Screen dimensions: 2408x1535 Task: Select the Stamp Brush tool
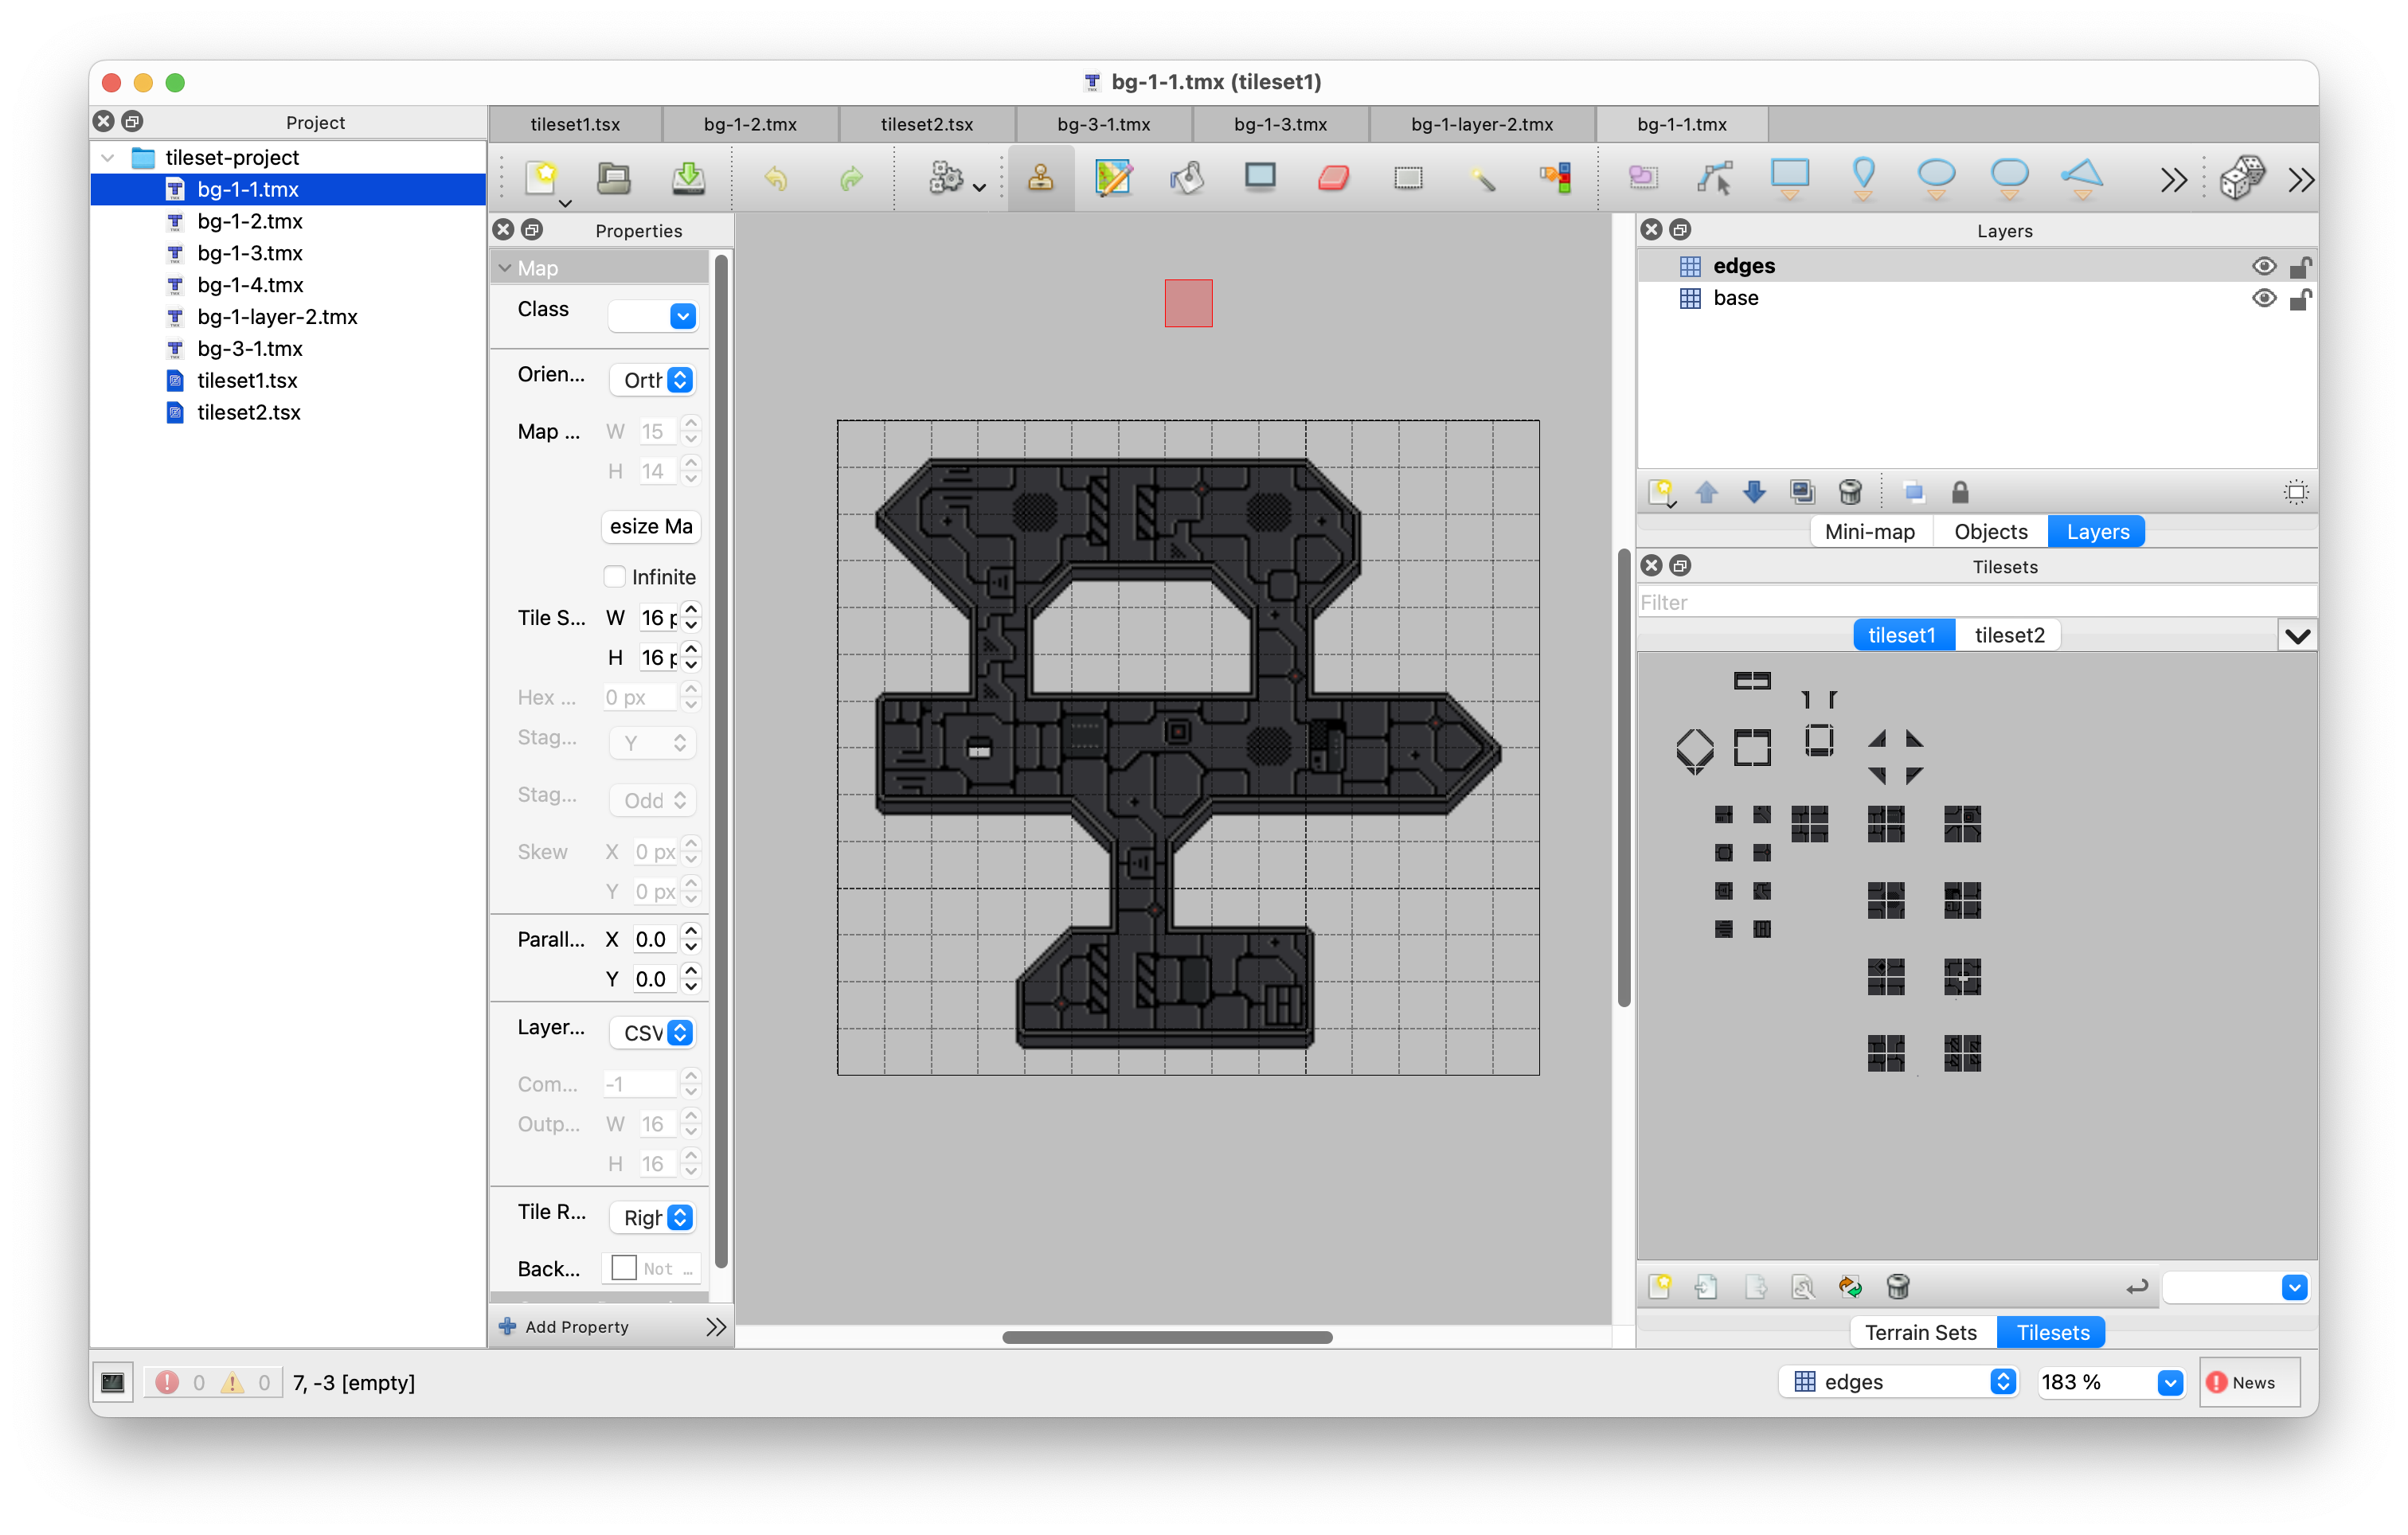coord(1040,178)
